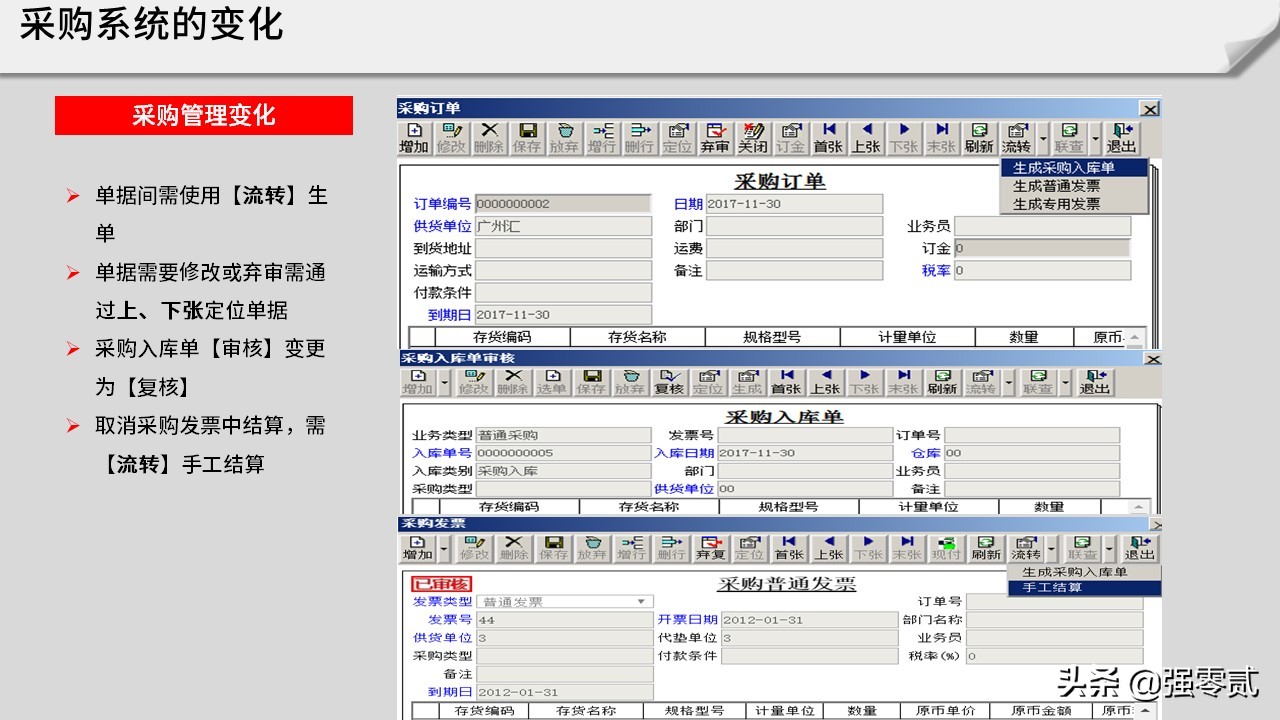Click the 供货单位 field in 采购订单

(x=563, y=226)
